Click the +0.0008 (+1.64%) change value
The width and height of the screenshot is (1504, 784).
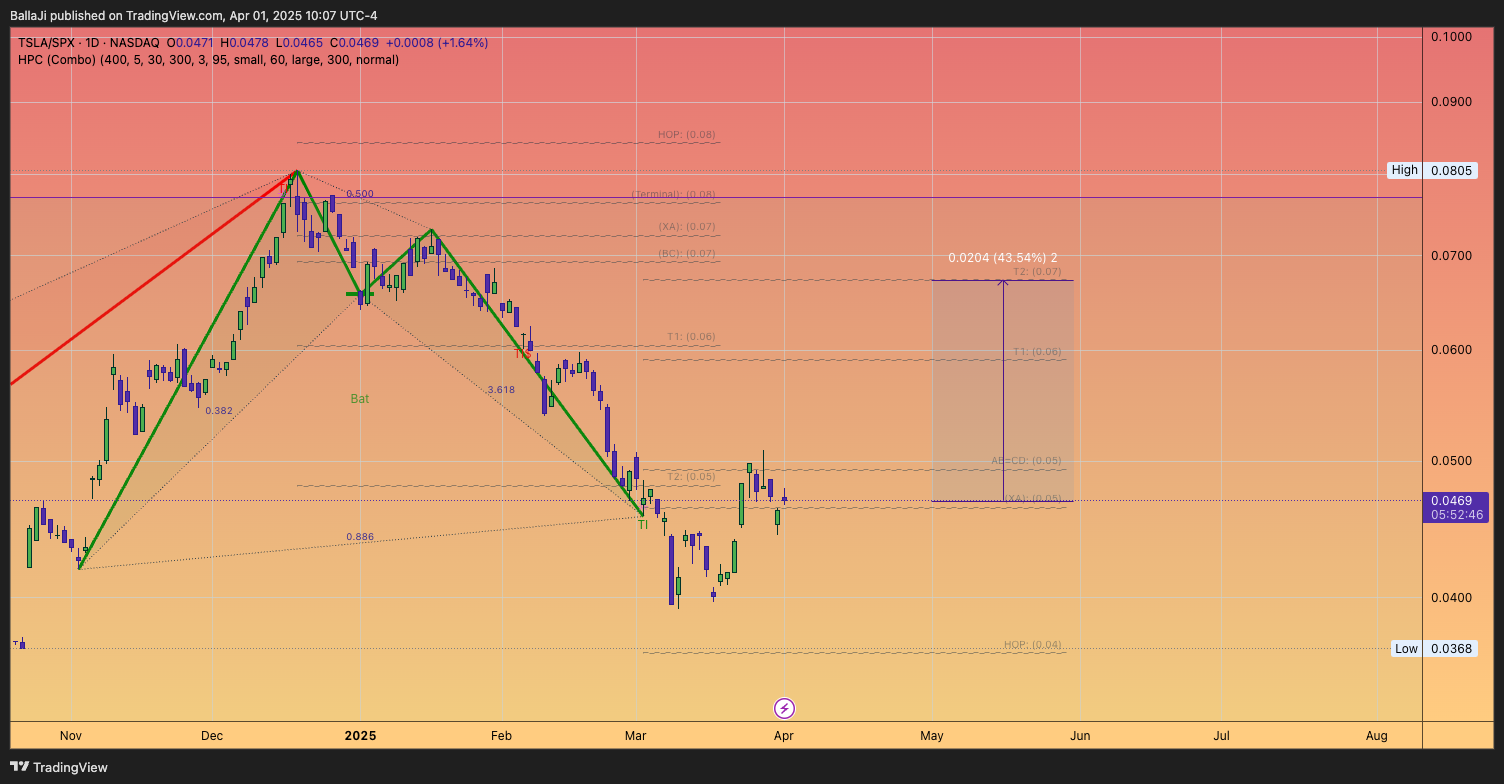point(437,43)
